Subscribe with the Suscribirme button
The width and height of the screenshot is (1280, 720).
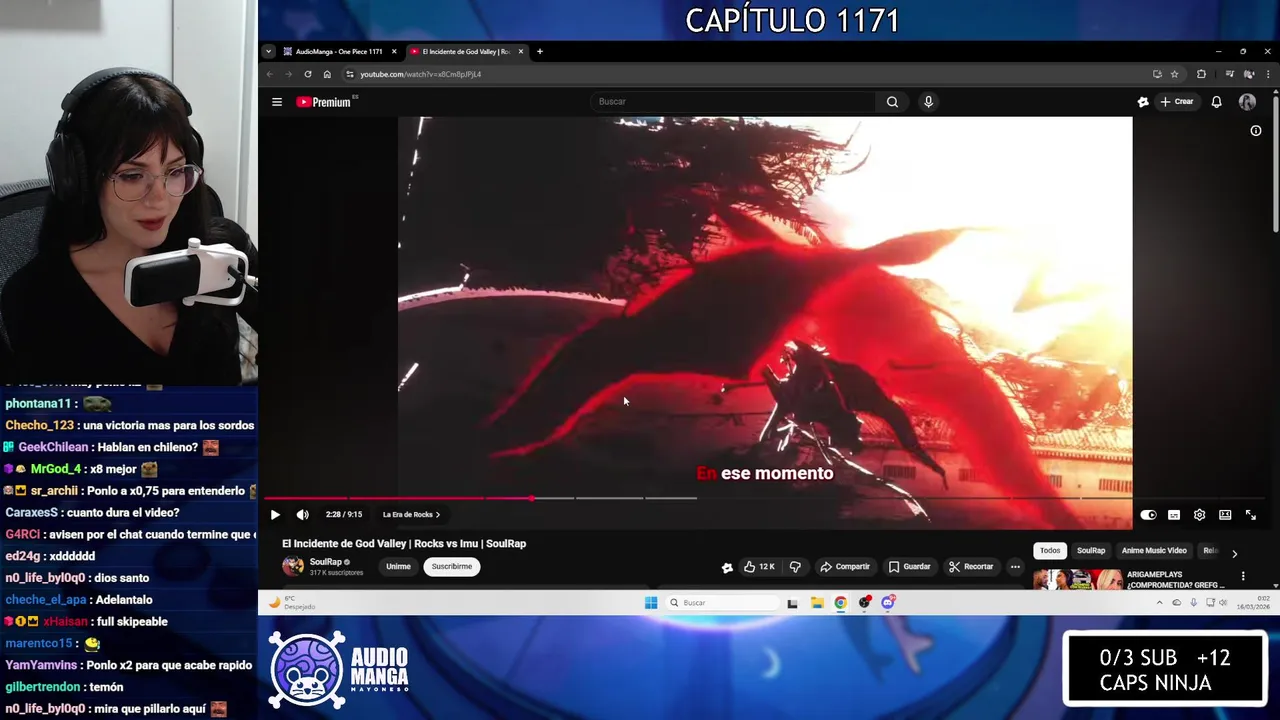451,567
